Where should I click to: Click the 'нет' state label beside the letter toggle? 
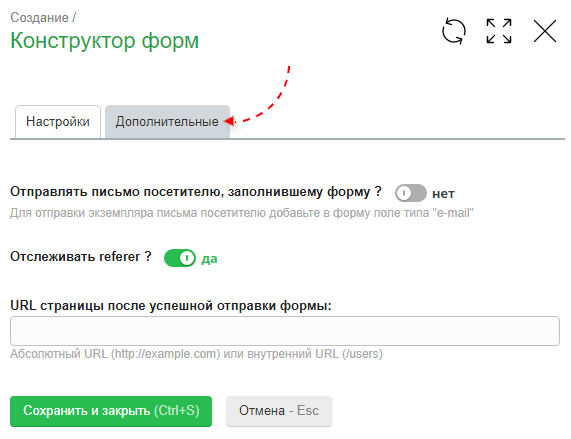(x=443, y=194)
